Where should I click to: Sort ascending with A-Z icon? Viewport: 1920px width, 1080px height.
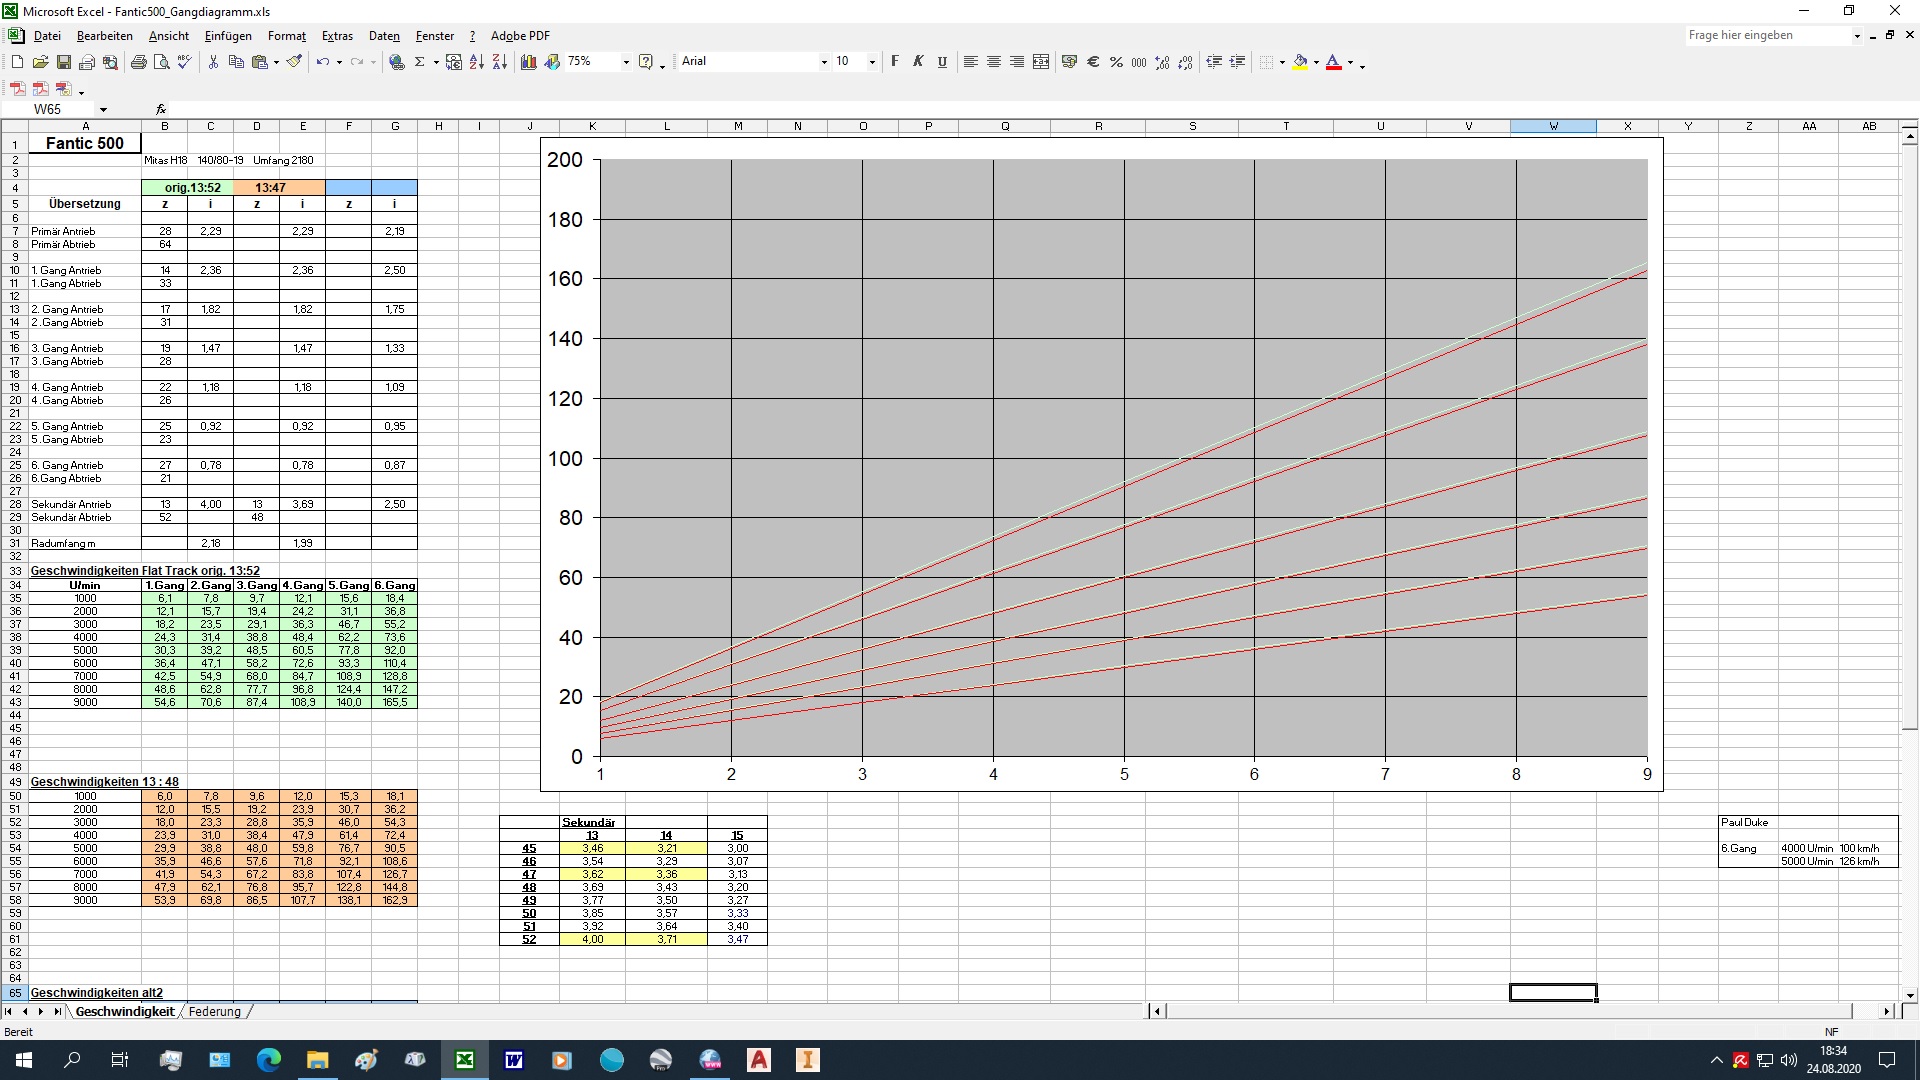476,62
